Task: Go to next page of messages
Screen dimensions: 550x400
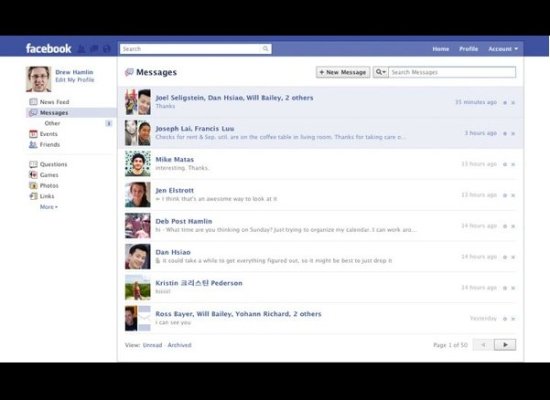Action: 505,345
